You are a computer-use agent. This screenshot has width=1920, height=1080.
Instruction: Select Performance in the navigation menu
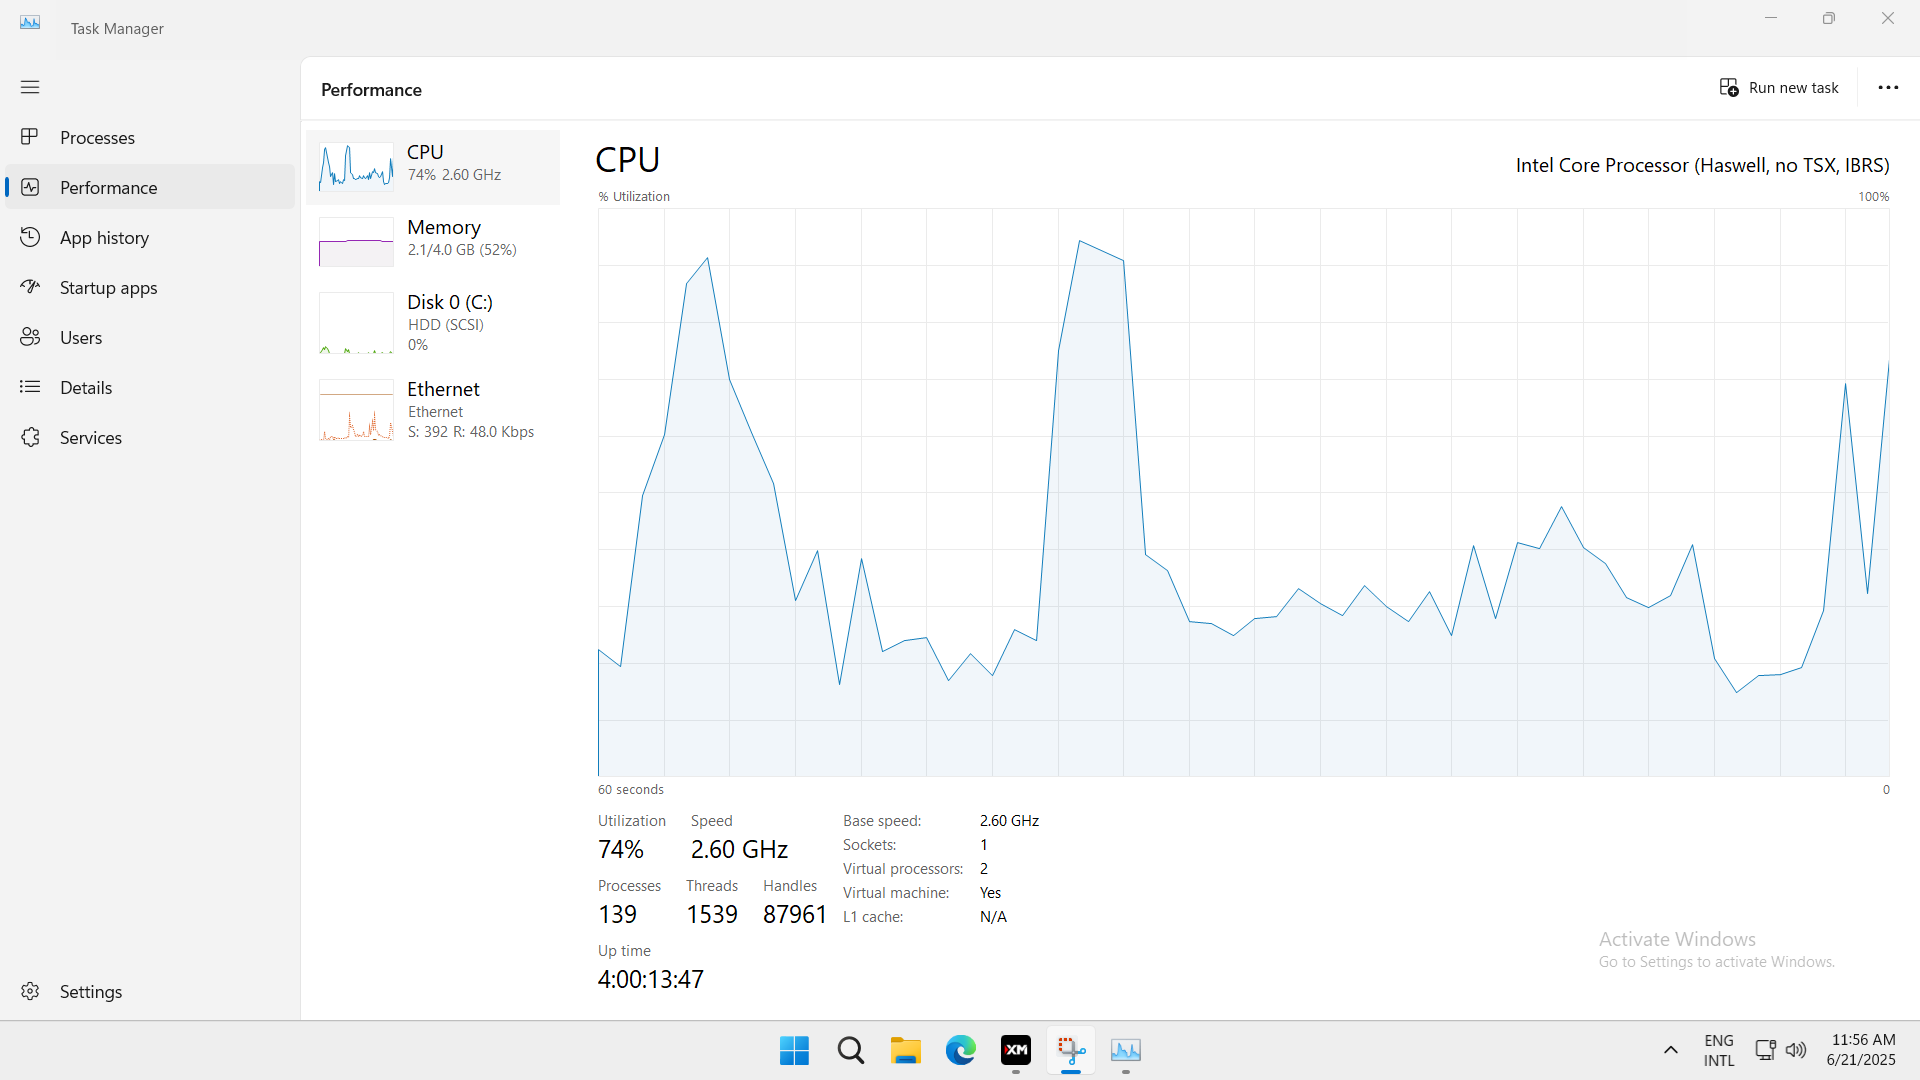tap(108, 187)
